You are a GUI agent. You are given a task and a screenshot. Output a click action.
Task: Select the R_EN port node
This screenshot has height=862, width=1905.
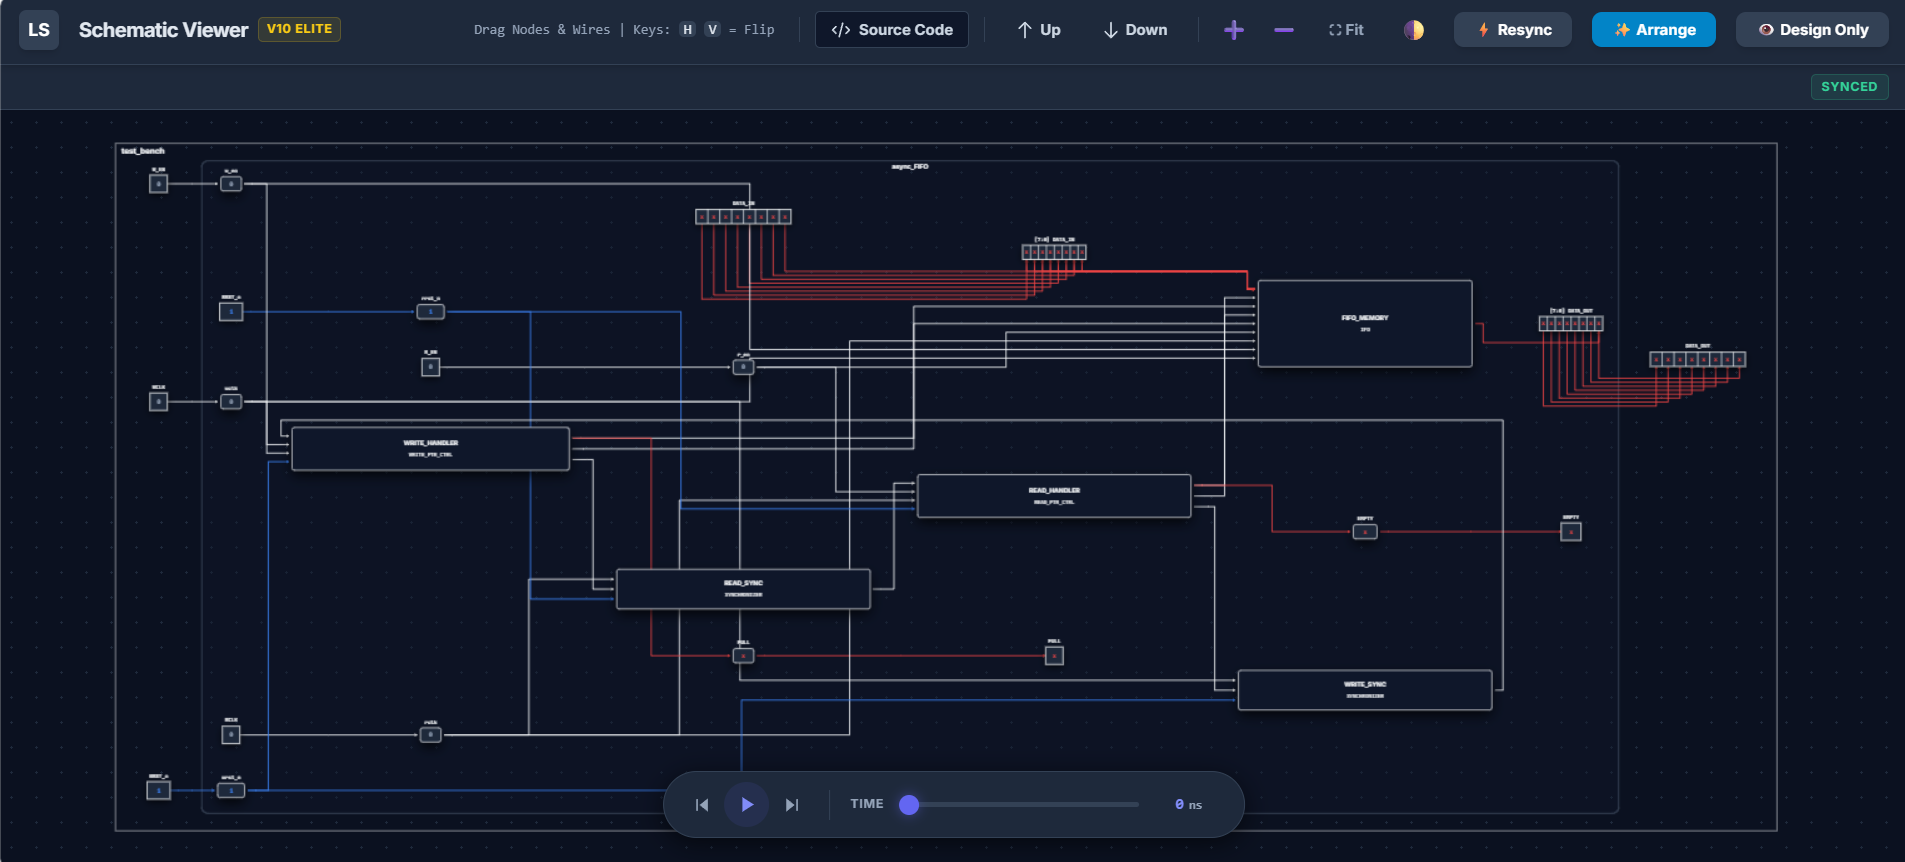pos(430,367)
